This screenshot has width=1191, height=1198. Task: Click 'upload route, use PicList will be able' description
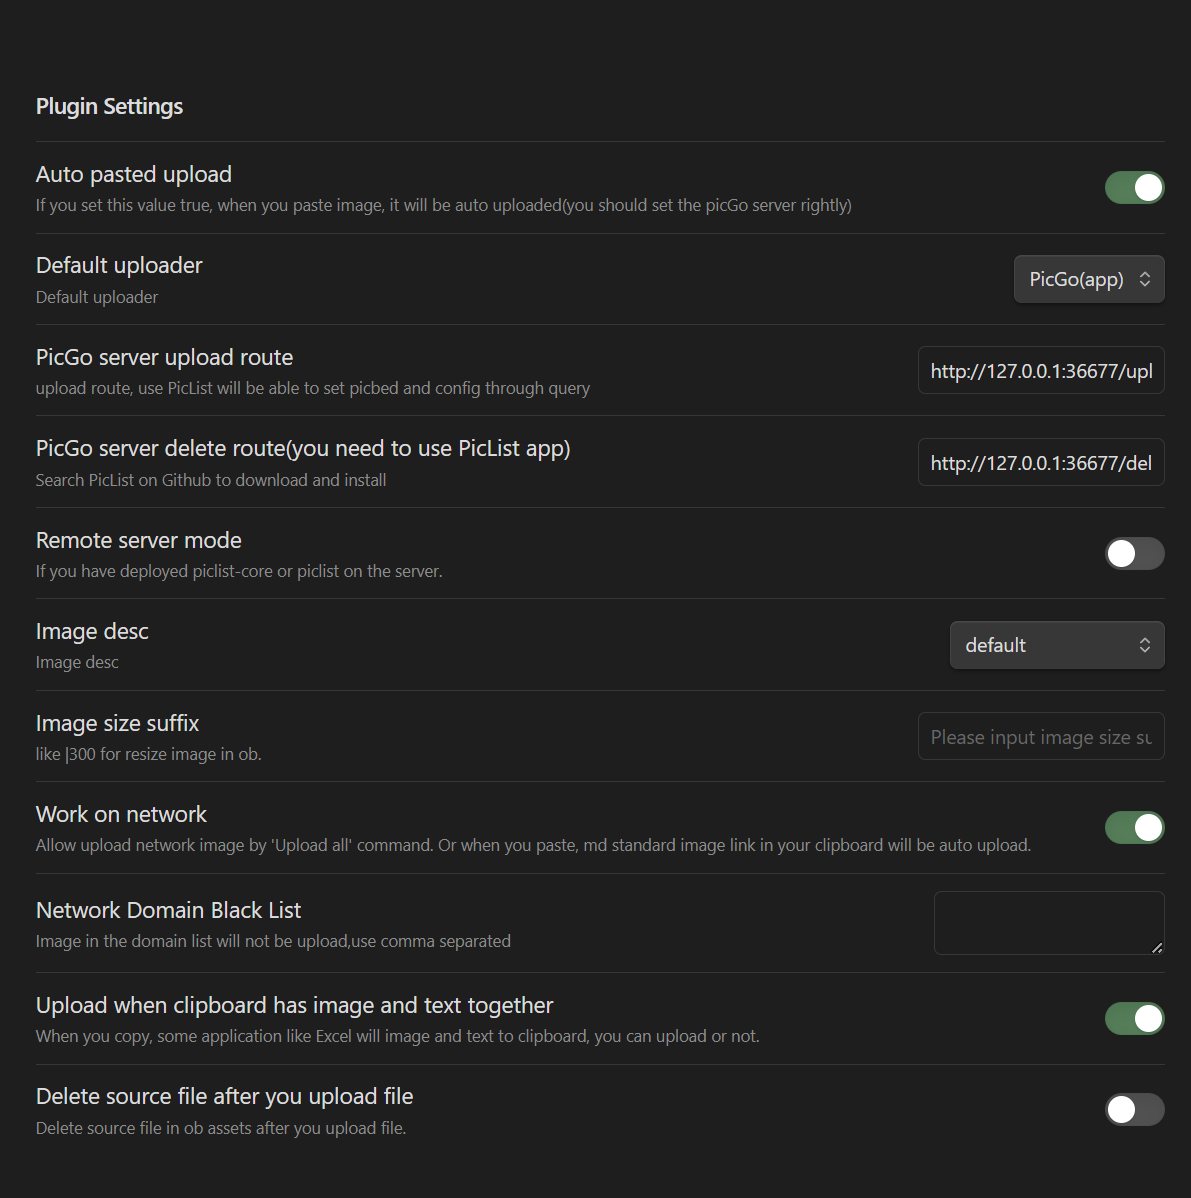click(312, 388)
